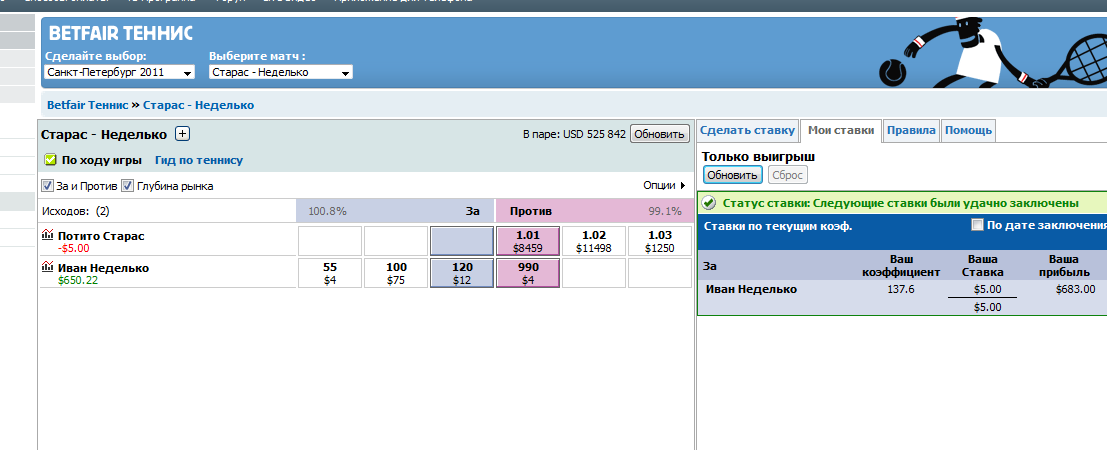Toggle the За и Против checkbox
This screenshot has height=450, width=1107.
[47, 186]
